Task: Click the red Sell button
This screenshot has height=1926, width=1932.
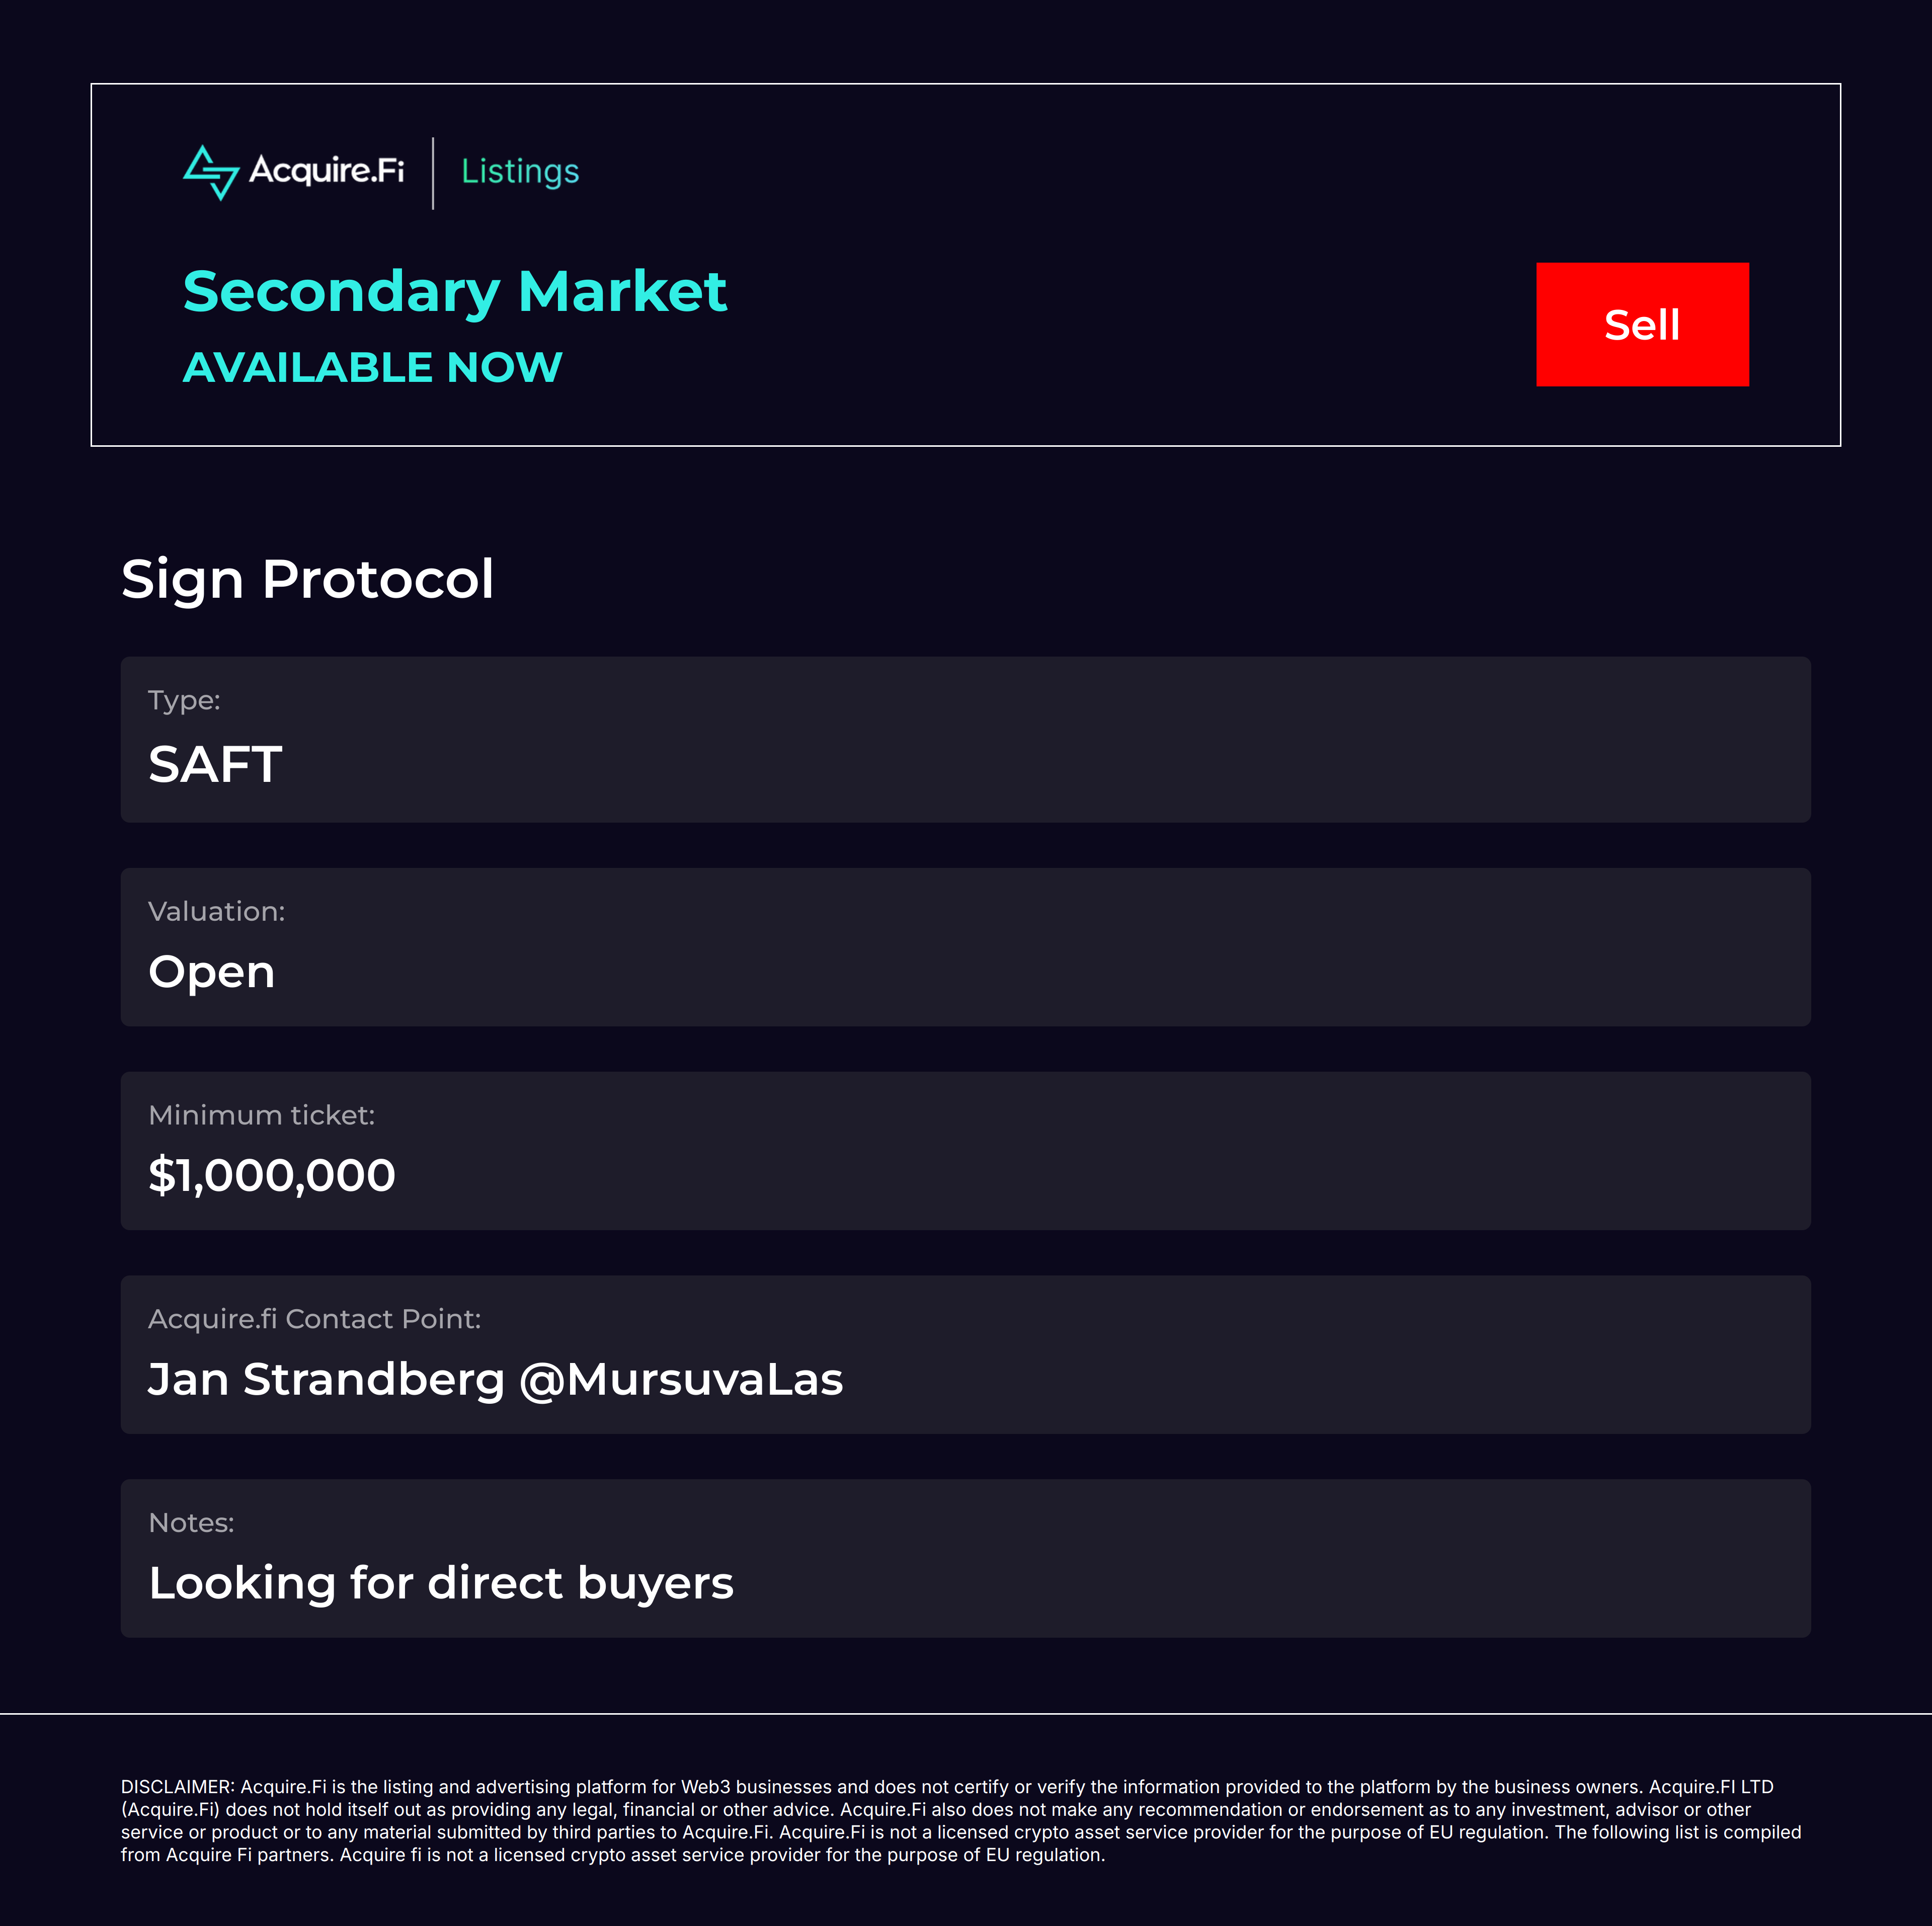Action: point(1642,324)
